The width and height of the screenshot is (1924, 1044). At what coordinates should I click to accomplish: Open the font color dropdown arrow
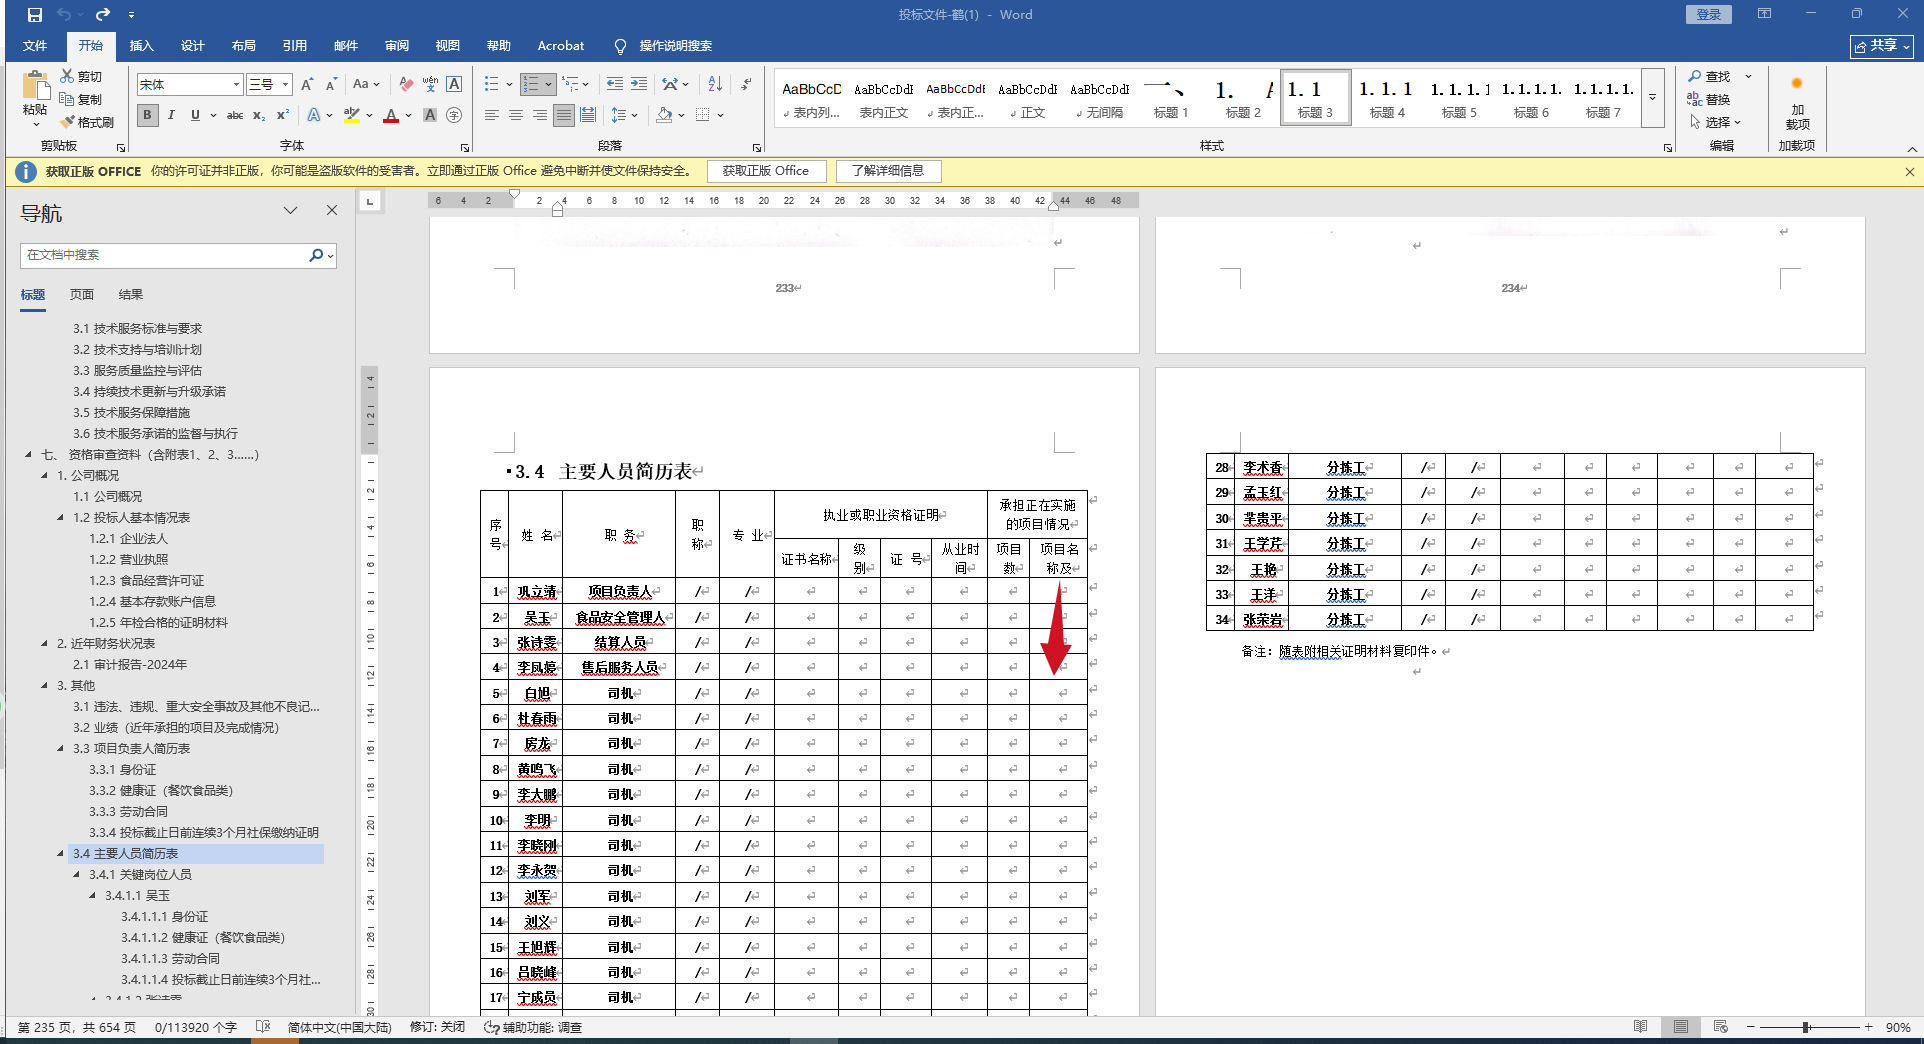click(x=409, y=115)
